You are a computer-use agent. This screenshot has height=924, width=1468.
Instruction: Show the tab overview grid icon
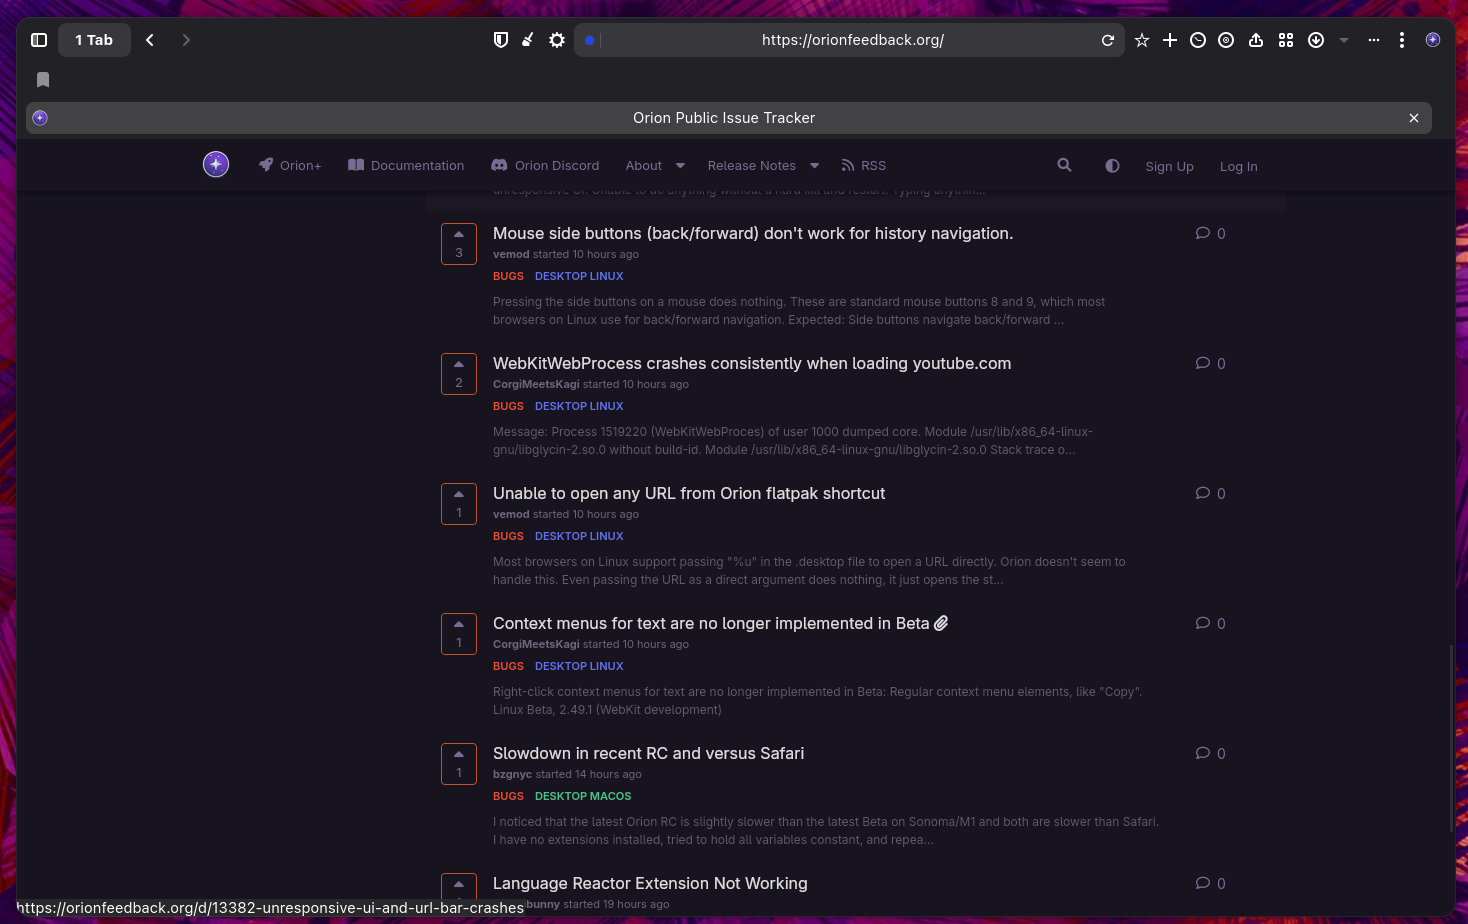(x=1286, y=40)
